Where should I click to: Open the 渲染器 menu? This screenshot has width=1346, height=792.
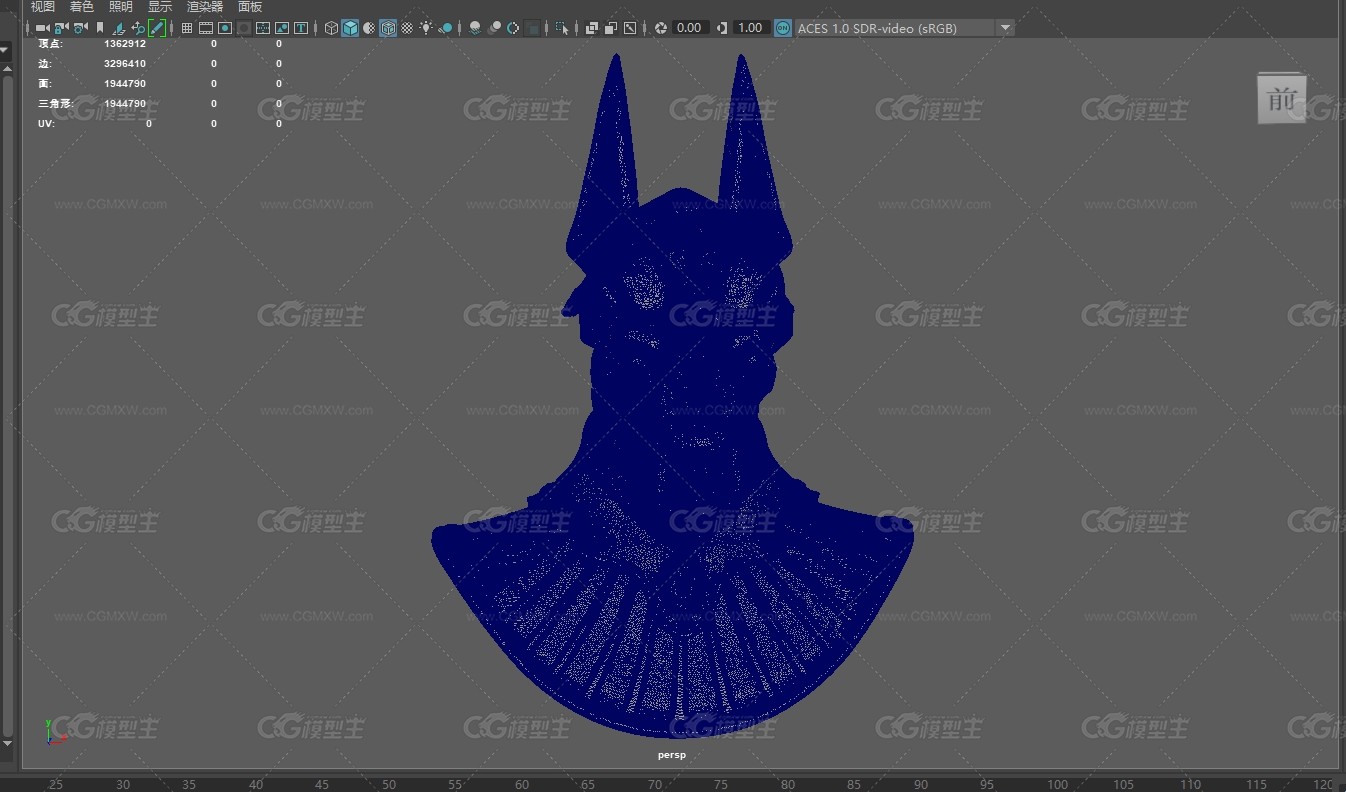(205, 7)
